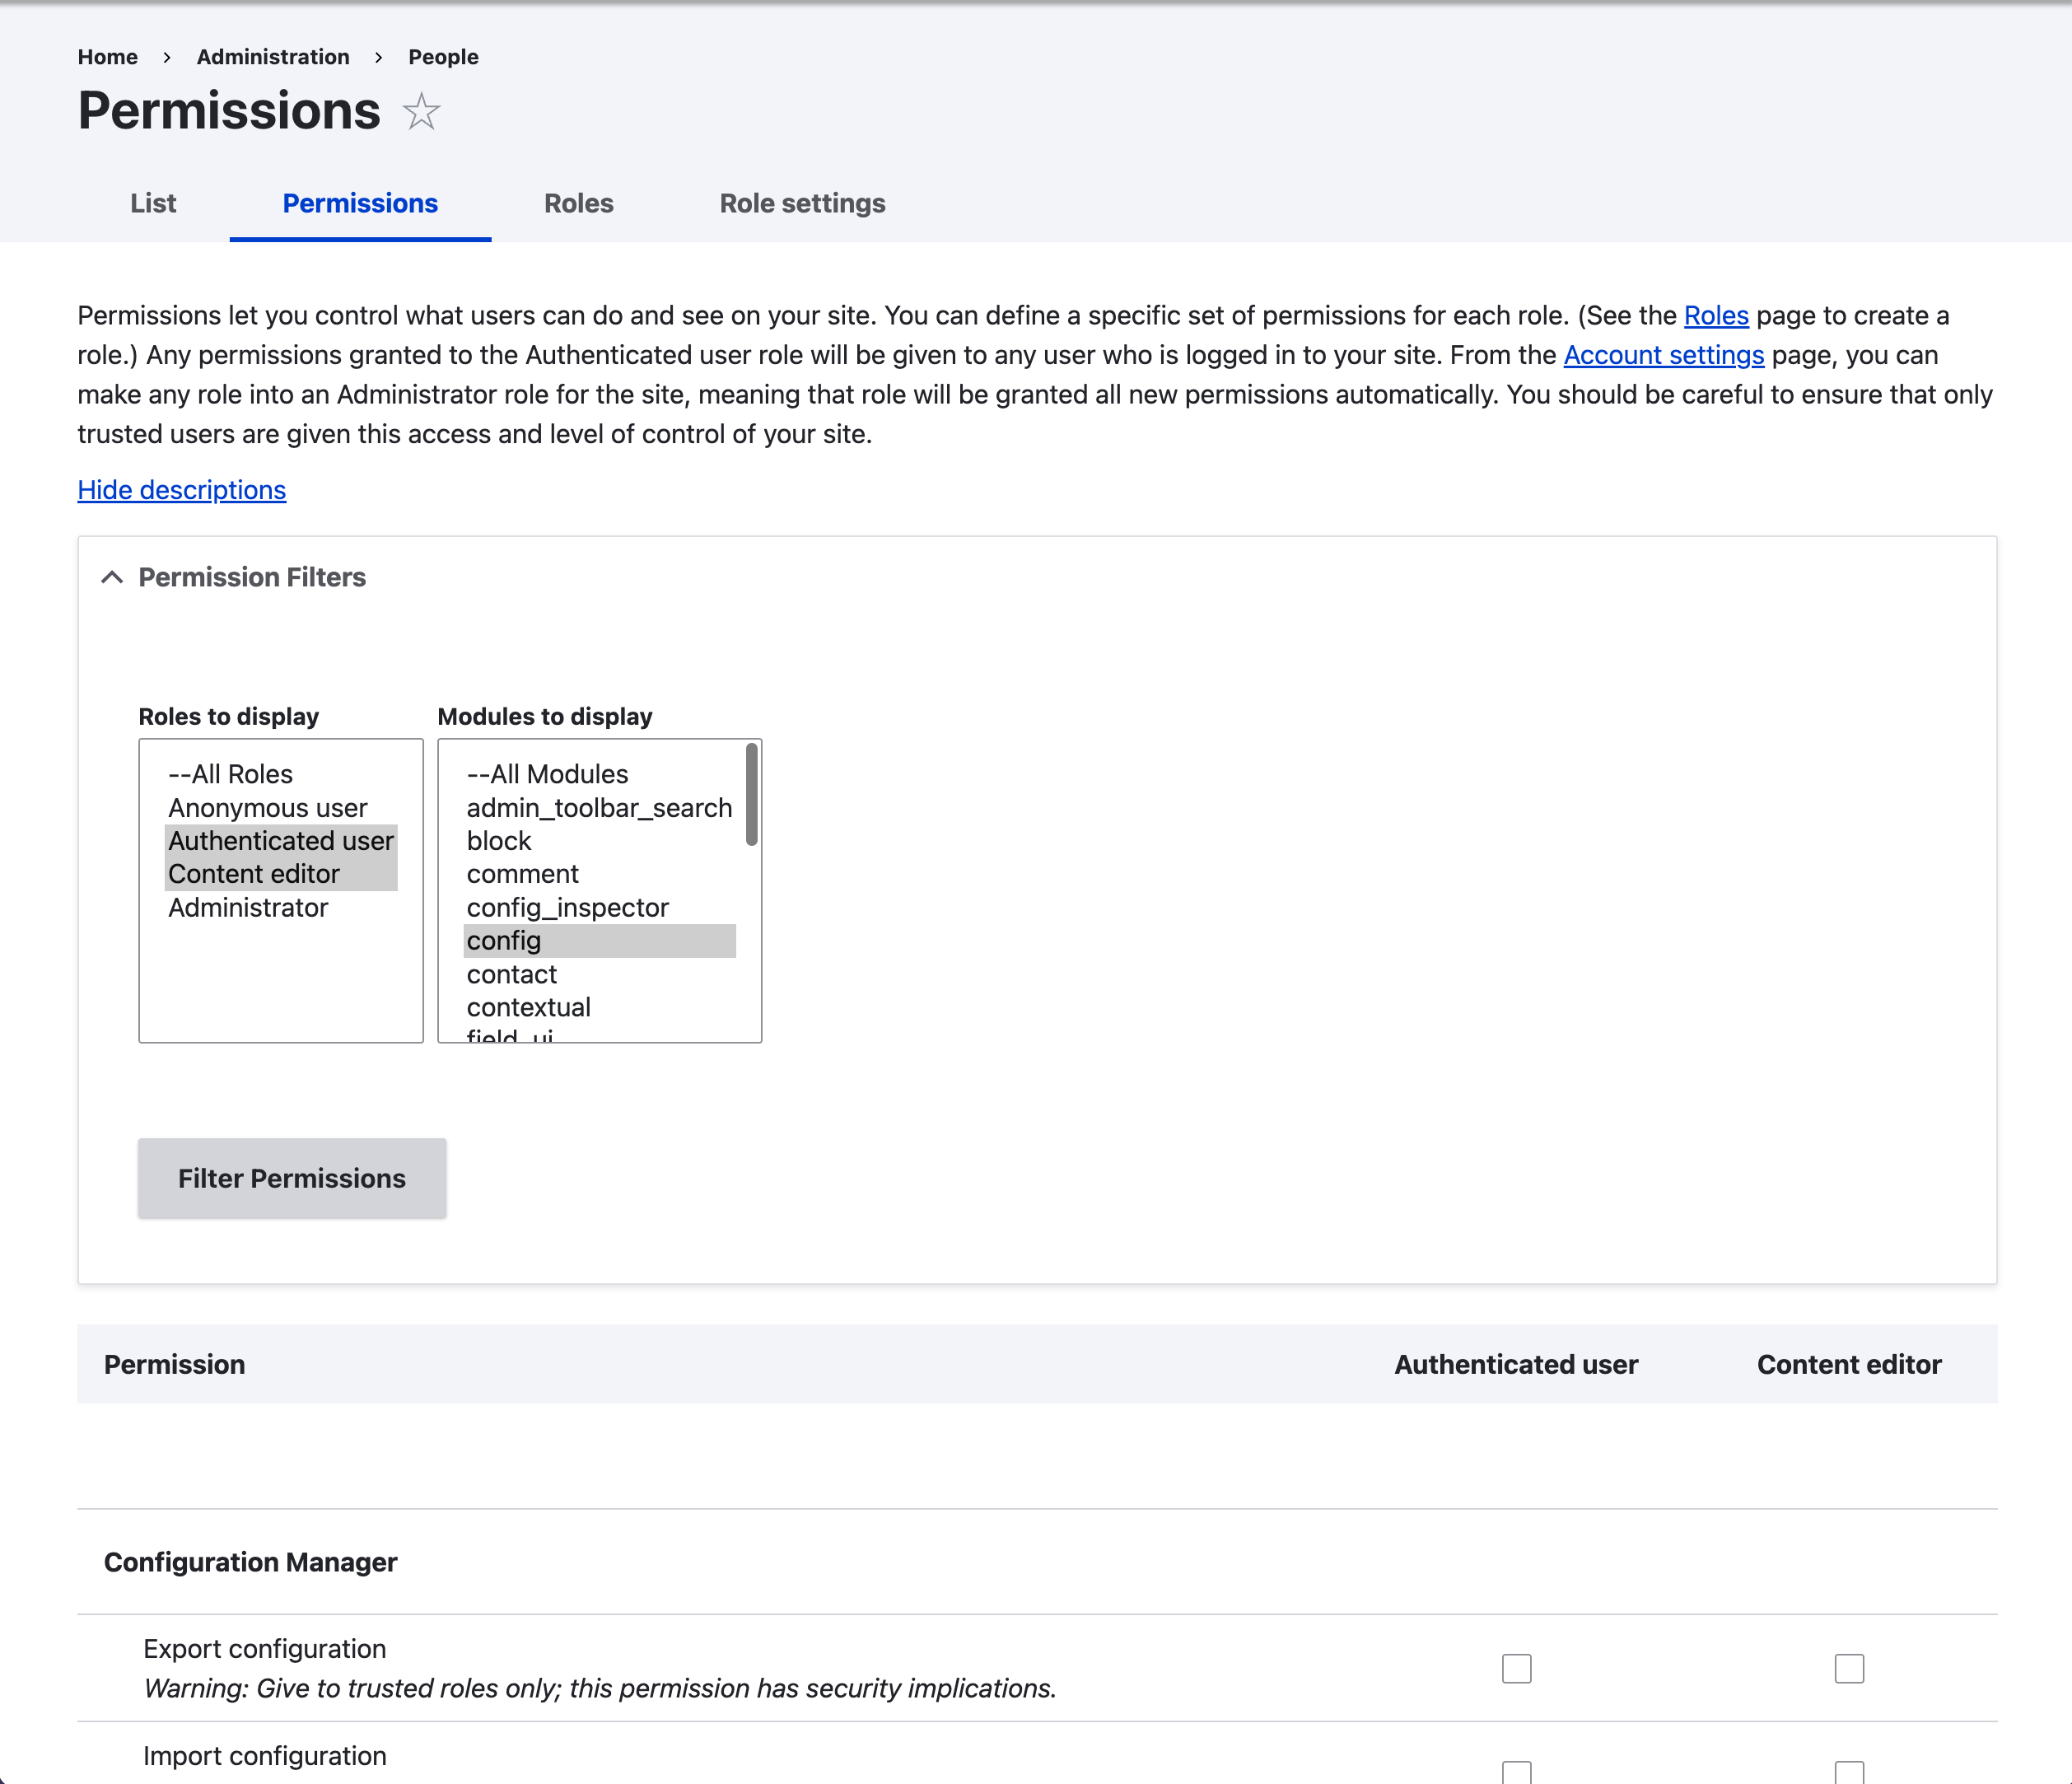Choose config_inspector in modules list
Image resolution: width=2072 pixels, height=1784 pixels.
click(567, 908)
